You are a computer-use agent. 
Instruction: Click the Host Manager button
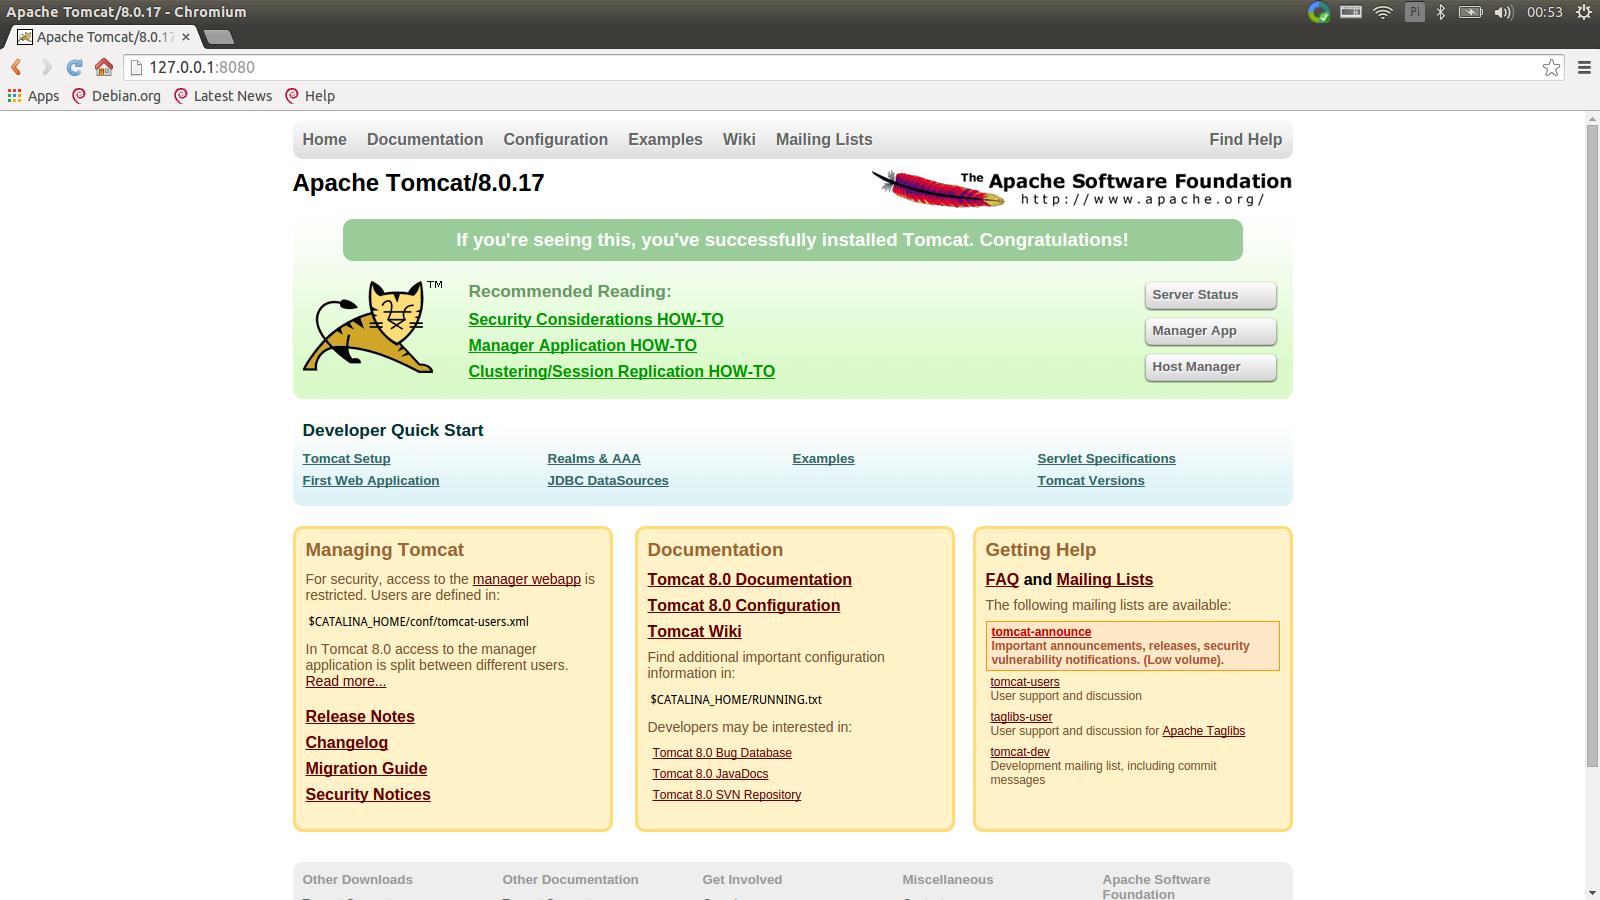[x=1210, y=367]
